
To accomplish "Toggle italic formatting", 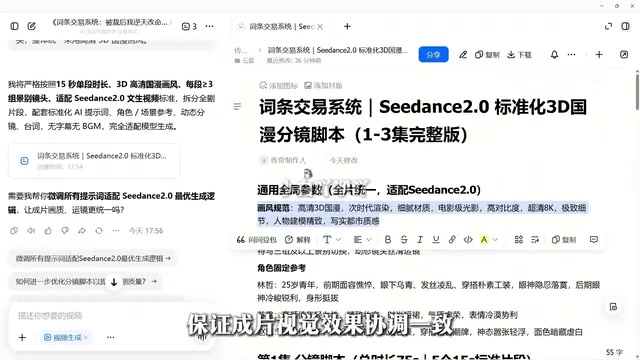I will [x=420, y=240].
